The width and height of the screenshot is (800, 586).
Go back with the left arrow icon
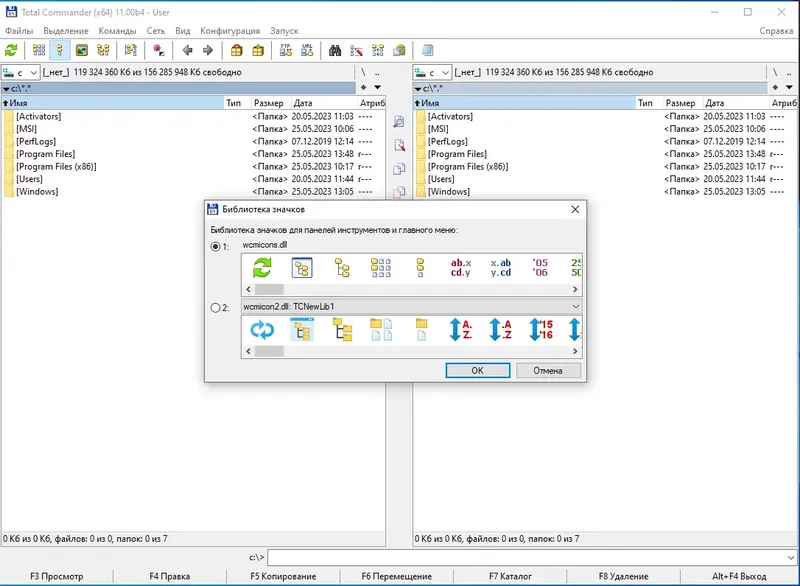coord(187,50)
